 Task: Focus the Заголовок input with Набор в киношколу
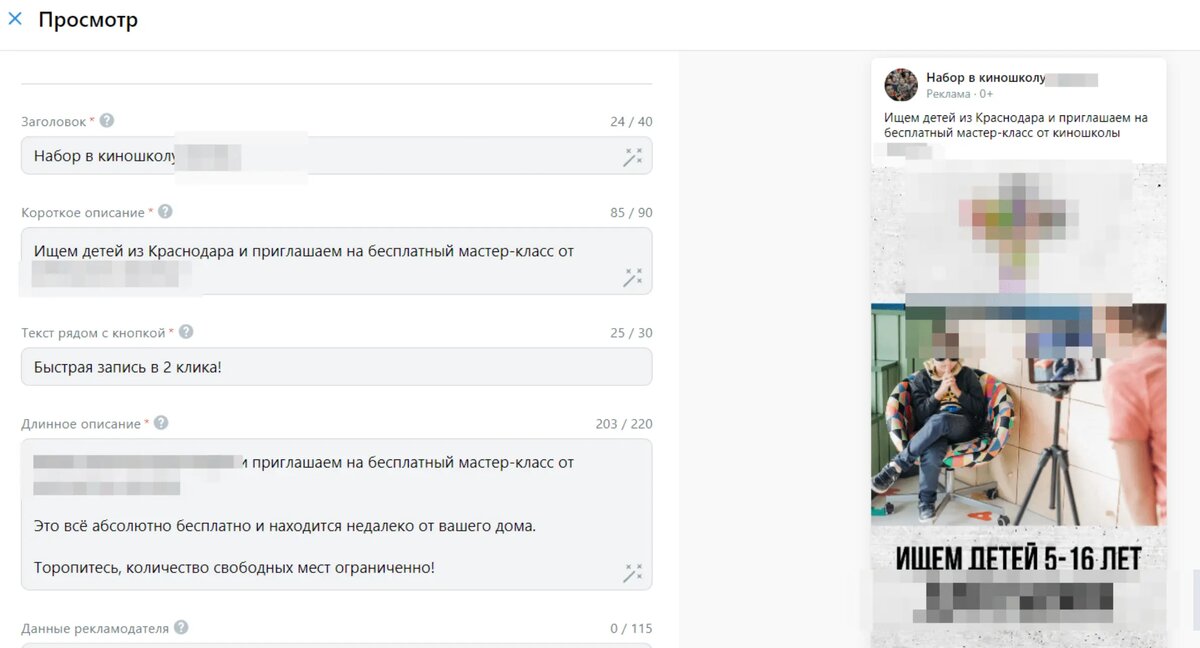(336, 155)
